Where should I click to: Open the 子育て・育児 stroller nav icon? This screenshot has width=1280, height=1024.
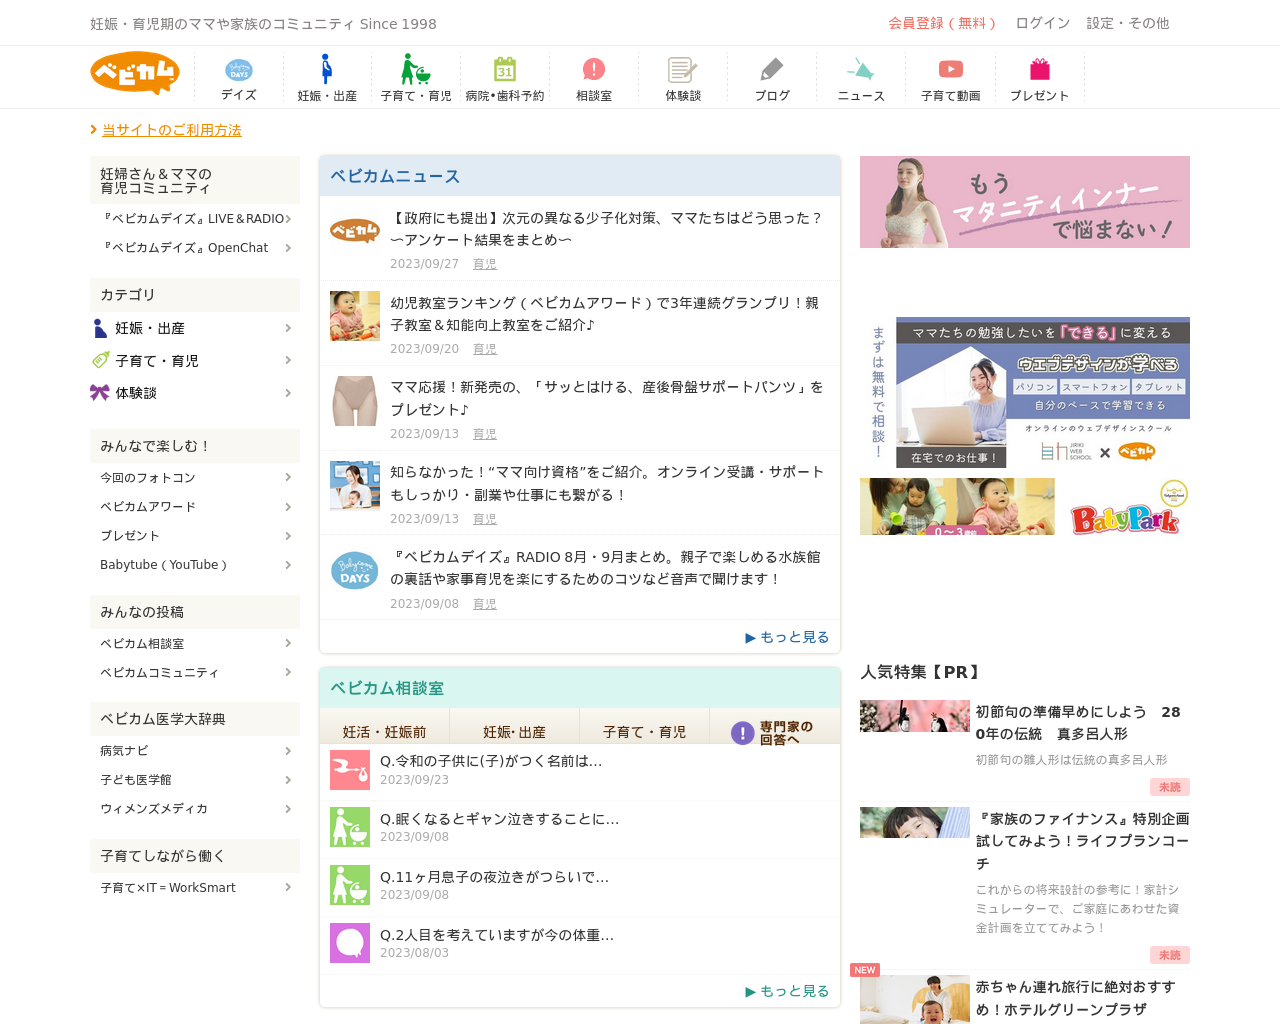(415, 69)
